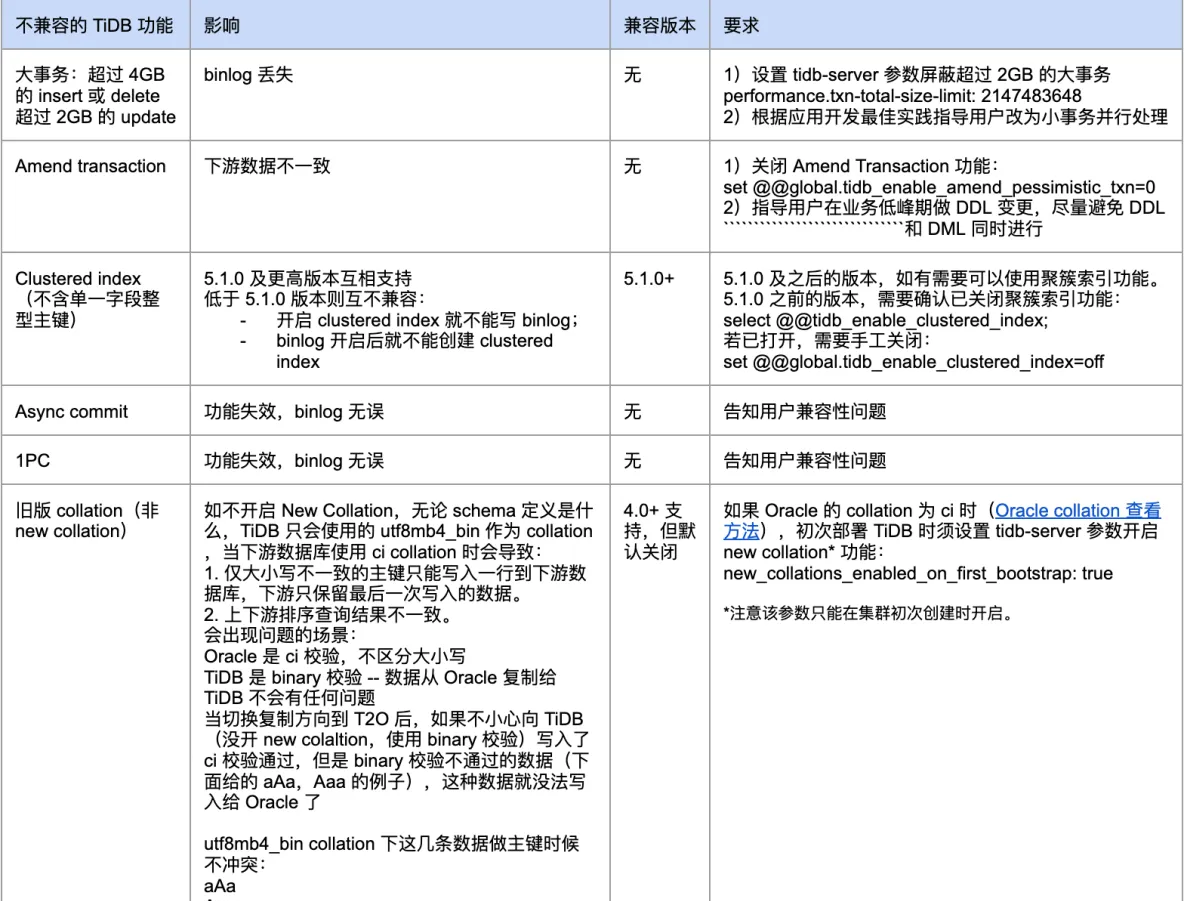Screen dimensions: 1184x901
Task: Click 告知用户兼容性问题 in 1PC row
Action: pos(805,461)
